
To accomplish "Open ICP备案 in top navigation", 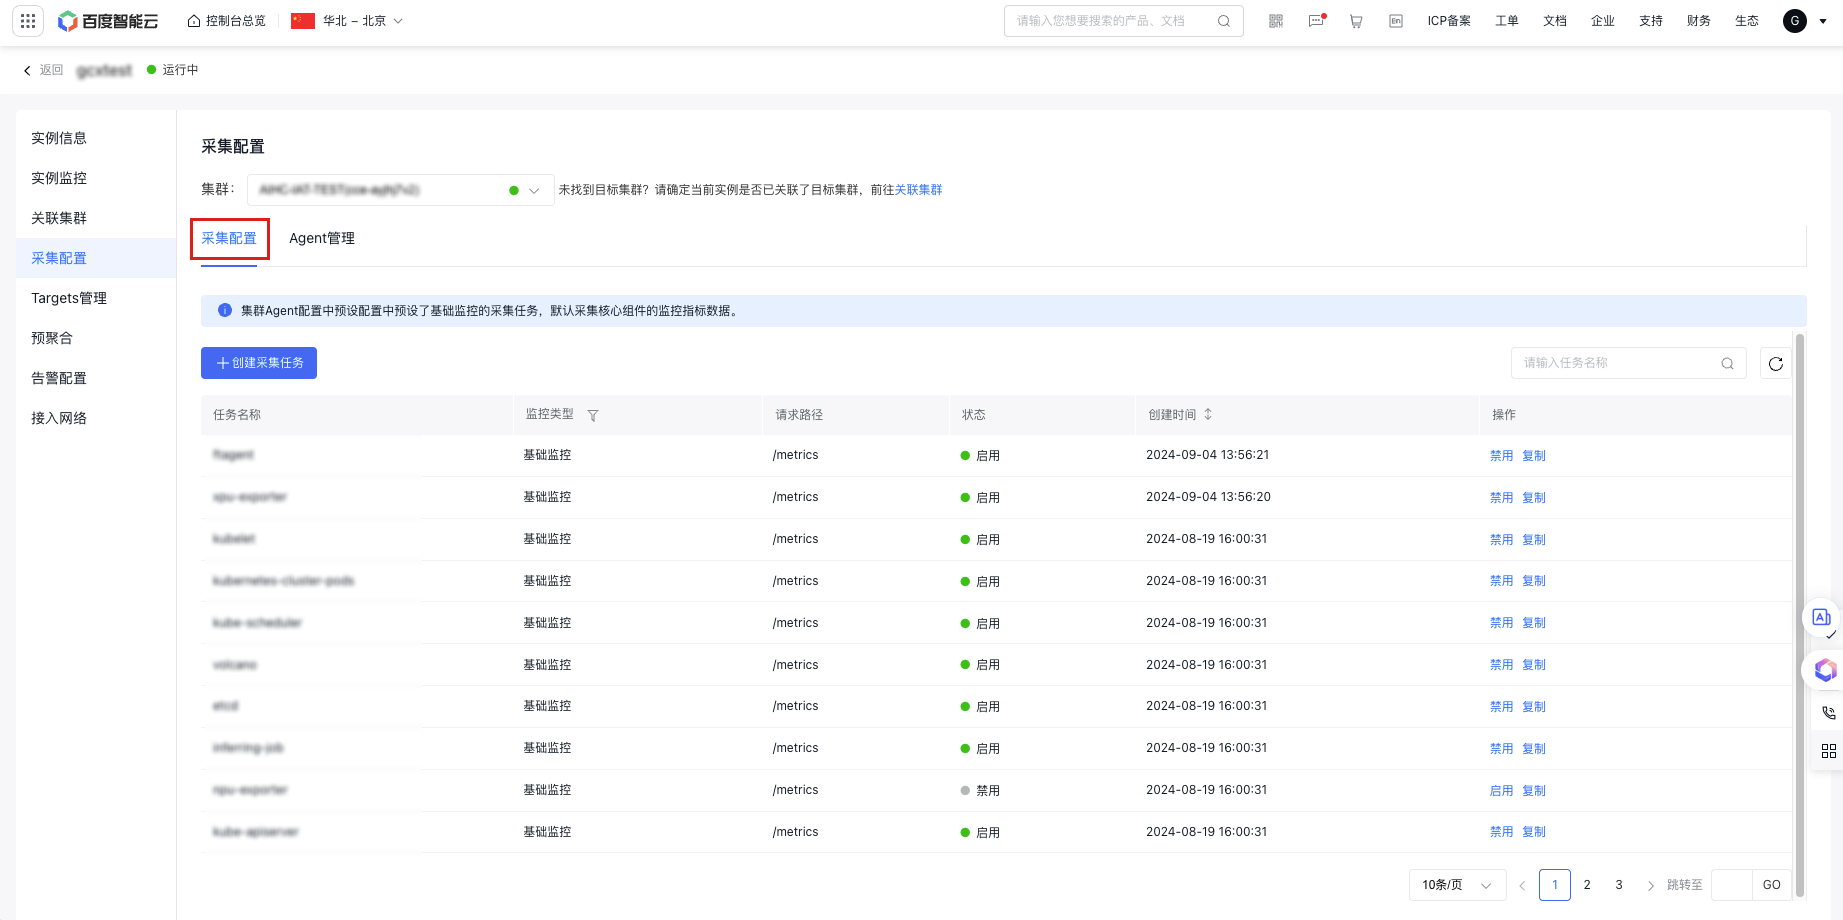I will point(1449,21).
